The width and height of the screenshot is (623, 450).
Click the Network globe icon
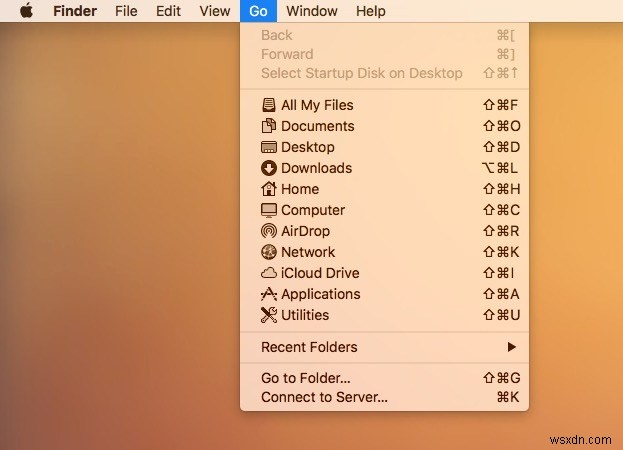pos(269,252)
